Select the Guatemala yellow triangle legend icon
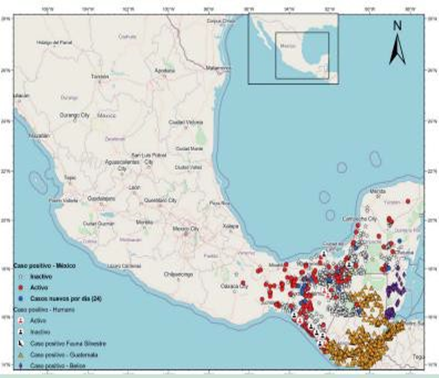 [x=21, y=355]
